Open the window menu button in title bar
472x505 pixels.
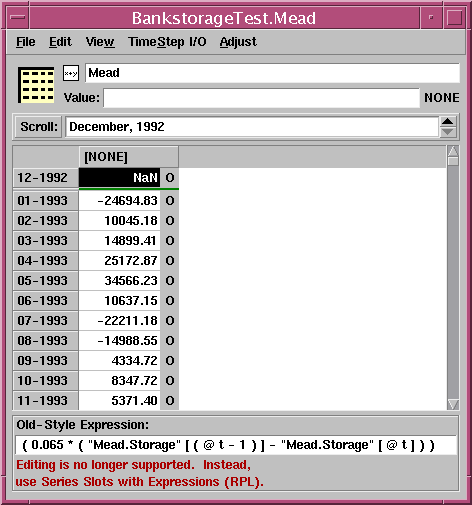(x=18, y=17)
